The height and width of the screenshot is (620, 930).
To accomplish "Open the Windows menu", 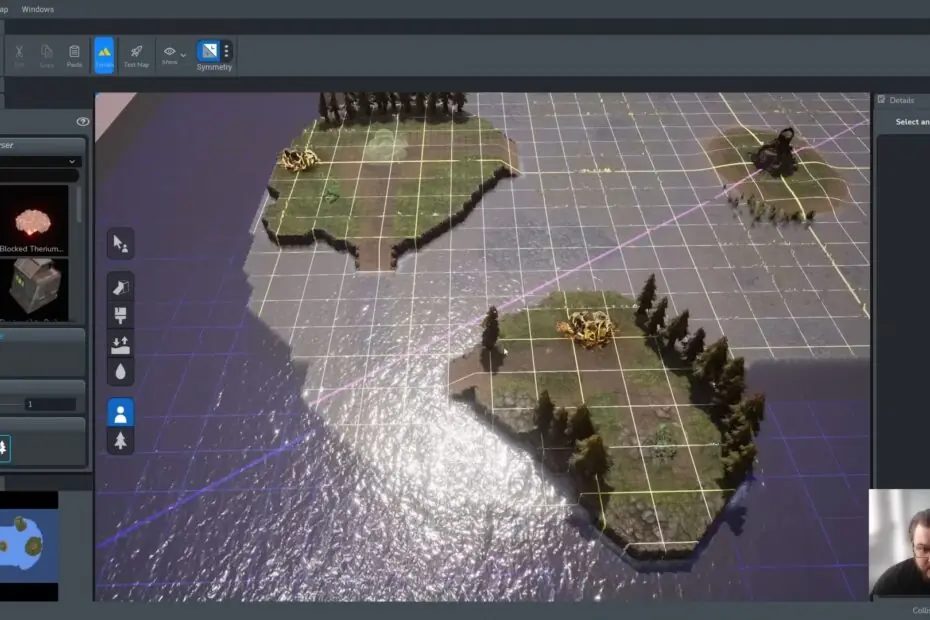I will [x=38, y=9].
